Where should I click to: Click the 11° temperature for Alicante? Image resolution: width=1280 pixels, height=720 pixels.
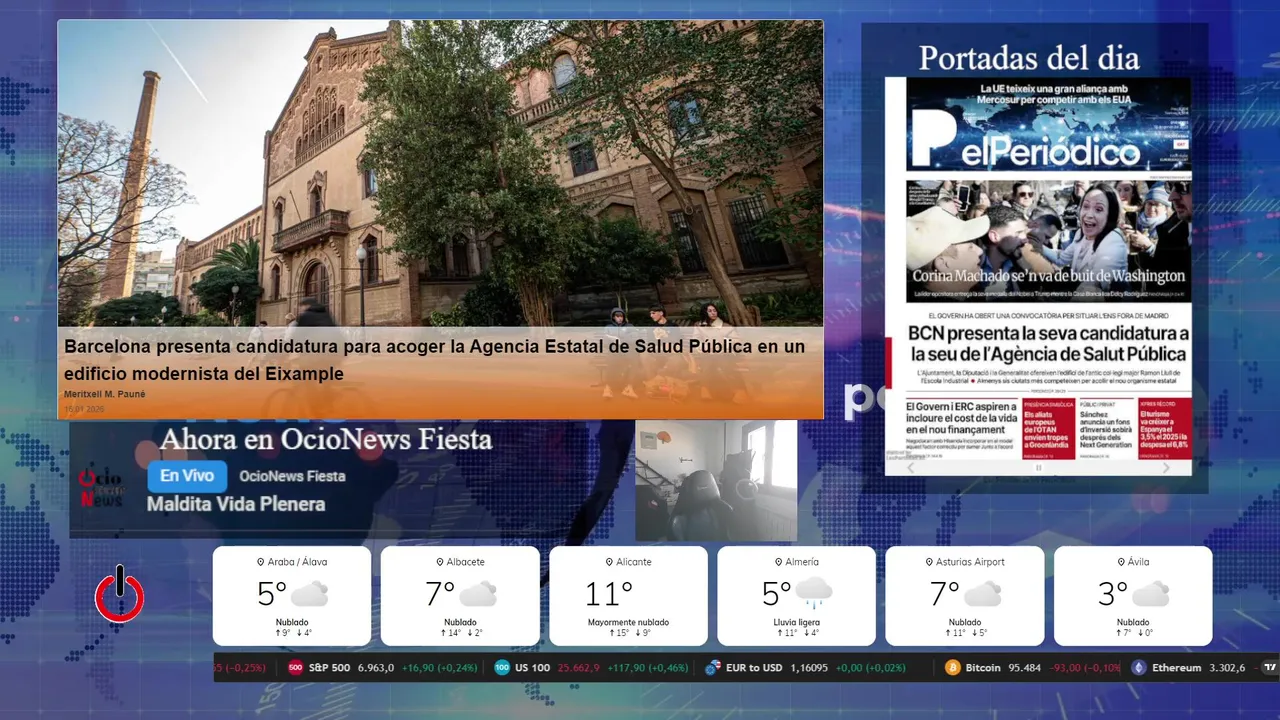(x=609, y=594)
